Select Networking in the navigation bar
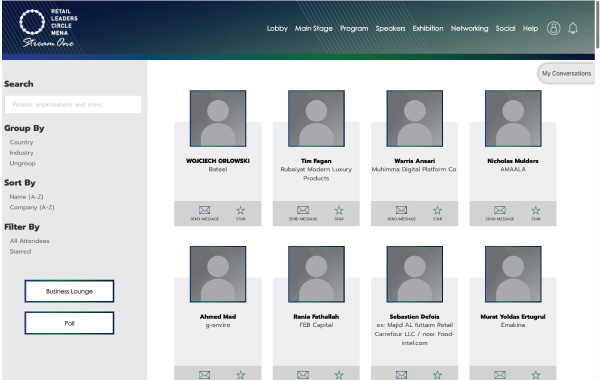The width and height of the screenshot is (600, 380). (x=469, y=29)
